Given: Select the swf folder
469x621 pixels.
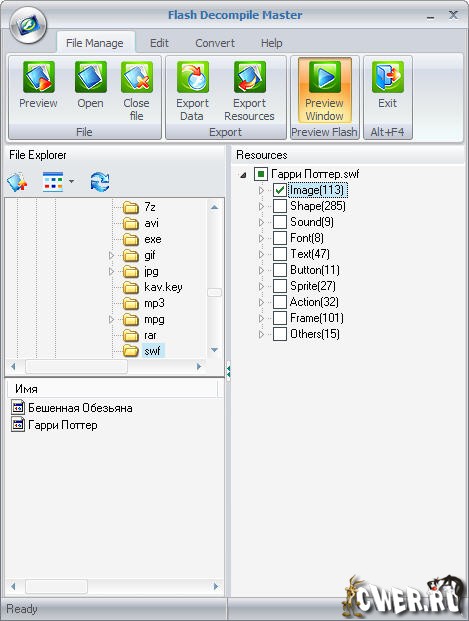Looking at the screenshot, I should coord(153,351).
